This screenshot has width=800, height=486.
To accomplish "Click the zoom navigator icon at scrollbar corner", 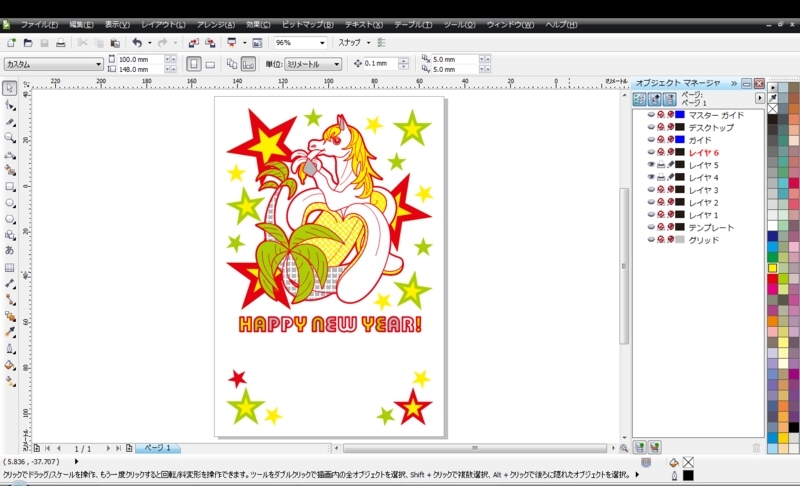I will [x=623, y=448].
